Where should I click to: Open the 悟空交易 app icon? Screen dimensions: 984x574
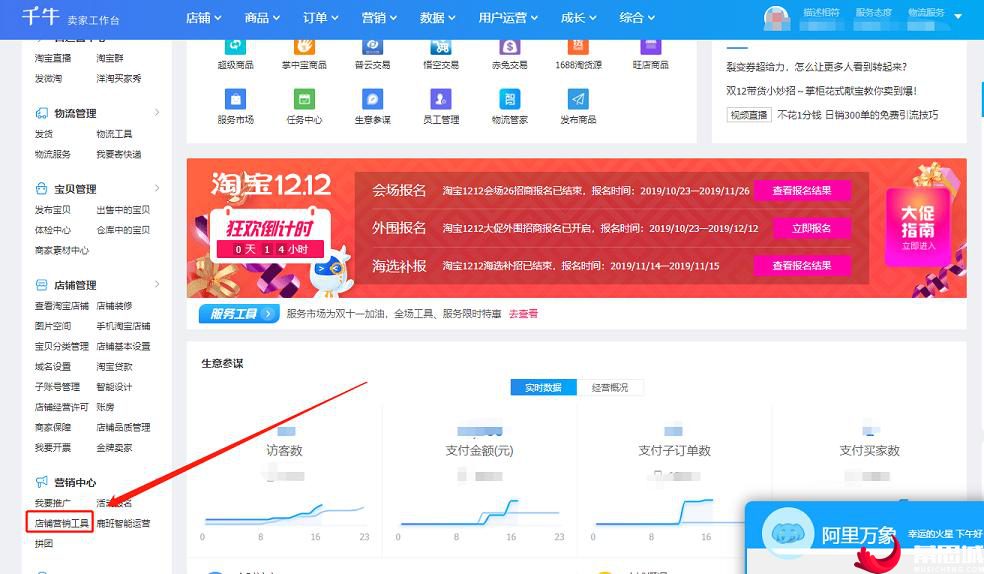(x=441, y=47)
